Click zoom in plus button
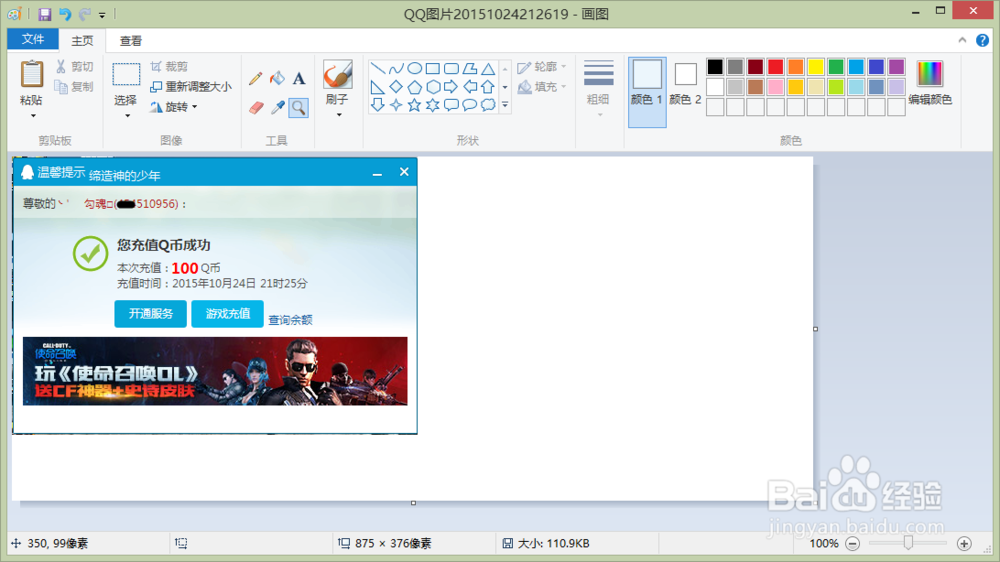 click(x=964, y=544)
